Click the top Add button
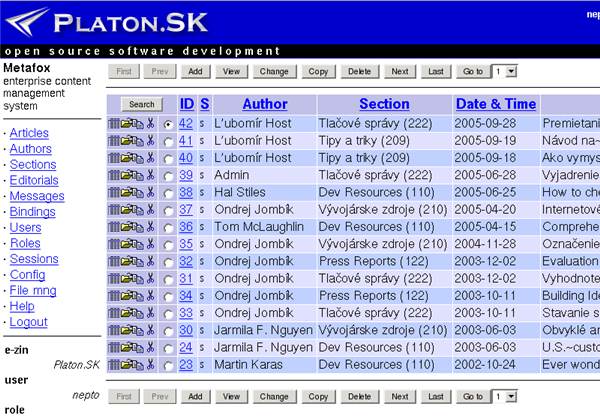Image resolution: width=600 pixels, height=418 pixels. tap(195, 72)
